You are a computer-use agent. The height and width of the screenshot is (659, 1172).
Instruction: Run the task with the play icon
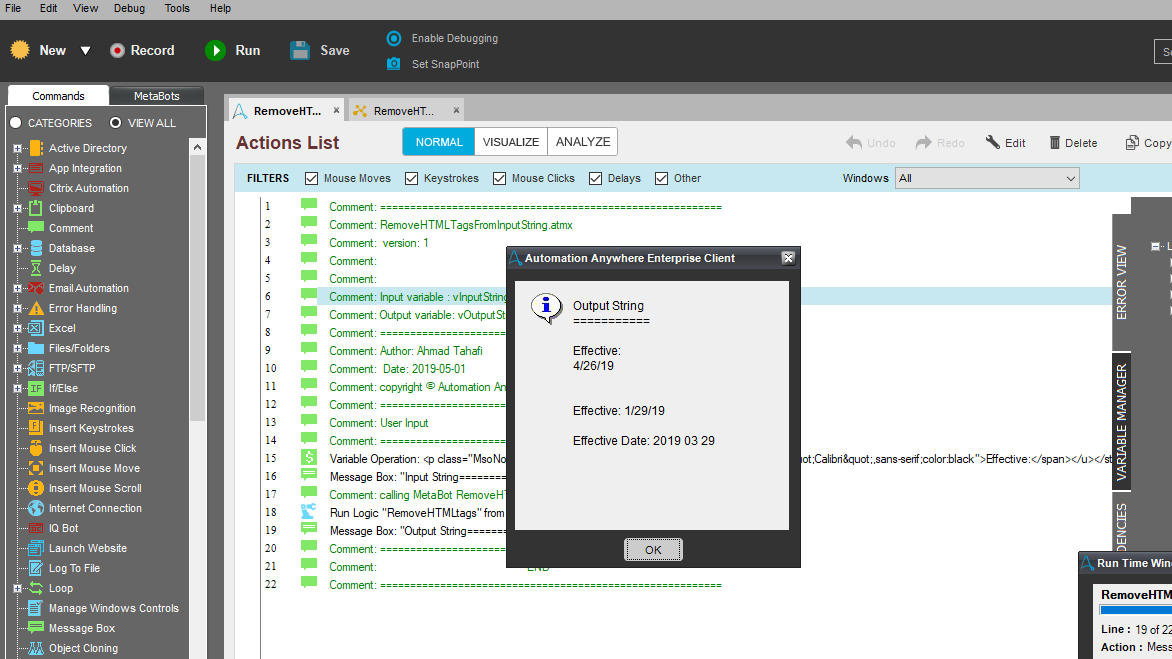(215, 50)
